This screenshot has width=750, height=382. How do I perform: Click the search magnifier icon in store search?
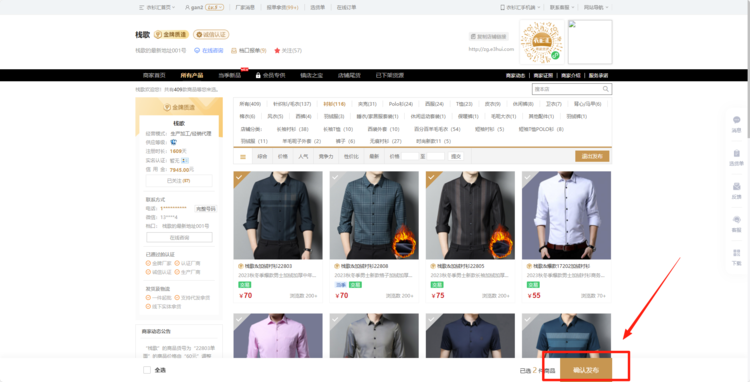[x=606, y=89]
